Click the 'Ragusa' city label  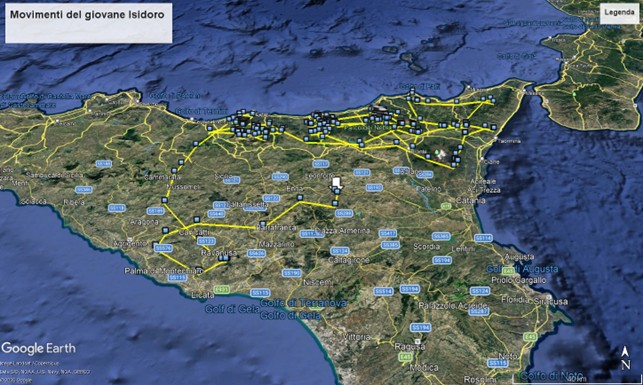(410, 347)
